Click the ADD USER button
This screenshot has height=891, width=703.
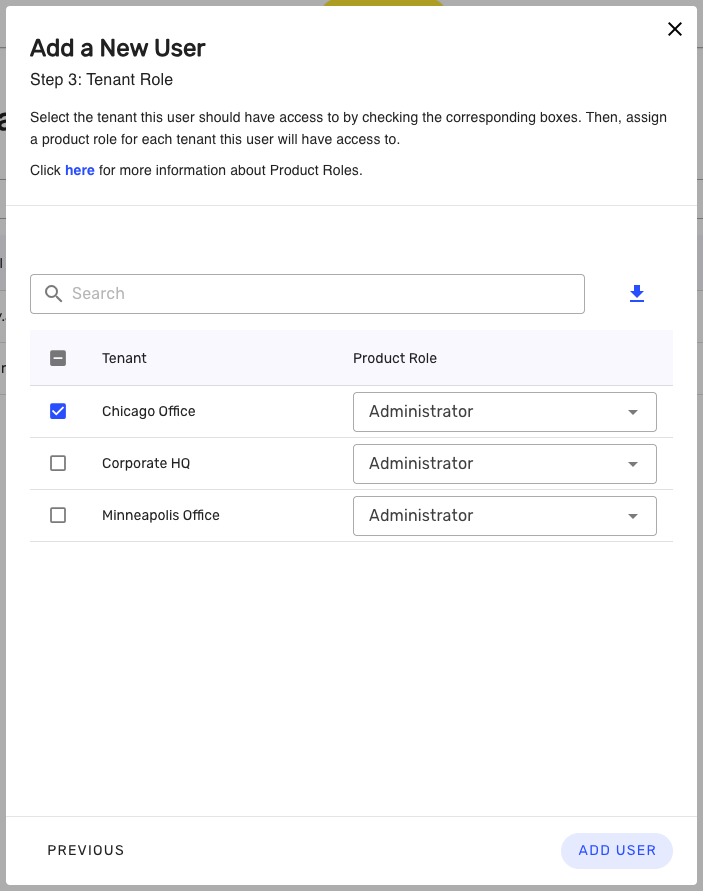617,851
